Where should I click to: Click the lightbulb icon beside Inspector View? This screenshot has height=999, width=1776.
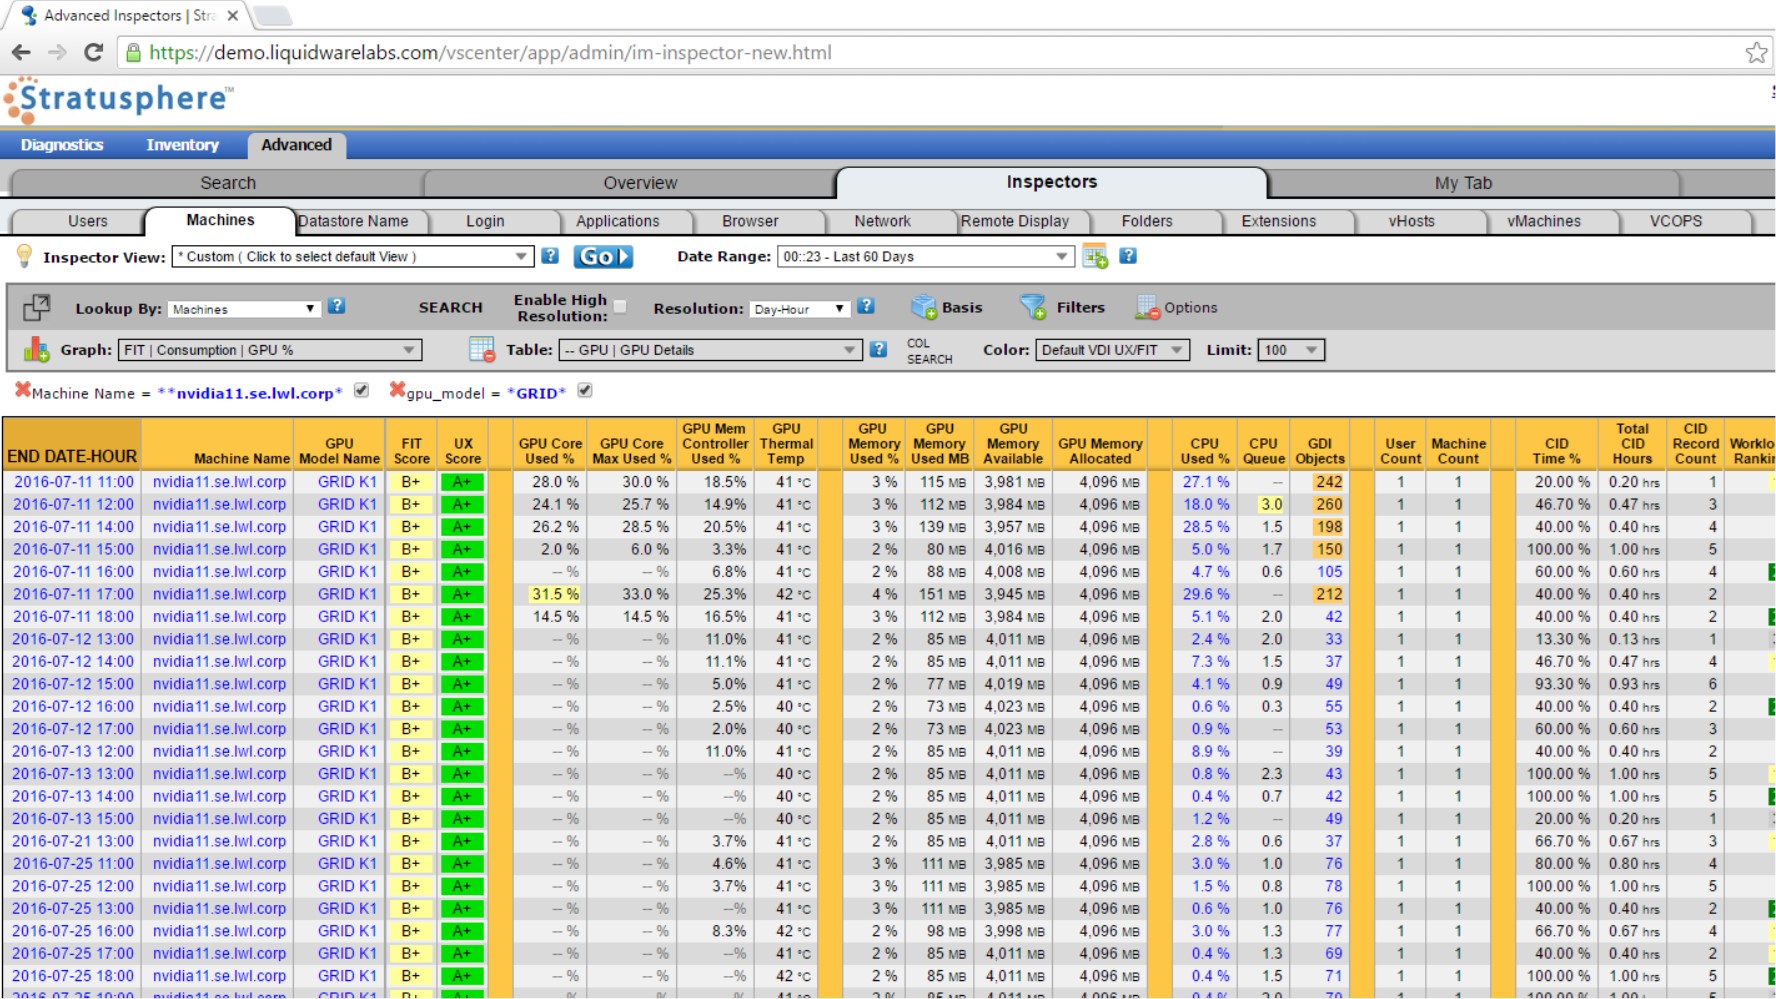(24, 256)
